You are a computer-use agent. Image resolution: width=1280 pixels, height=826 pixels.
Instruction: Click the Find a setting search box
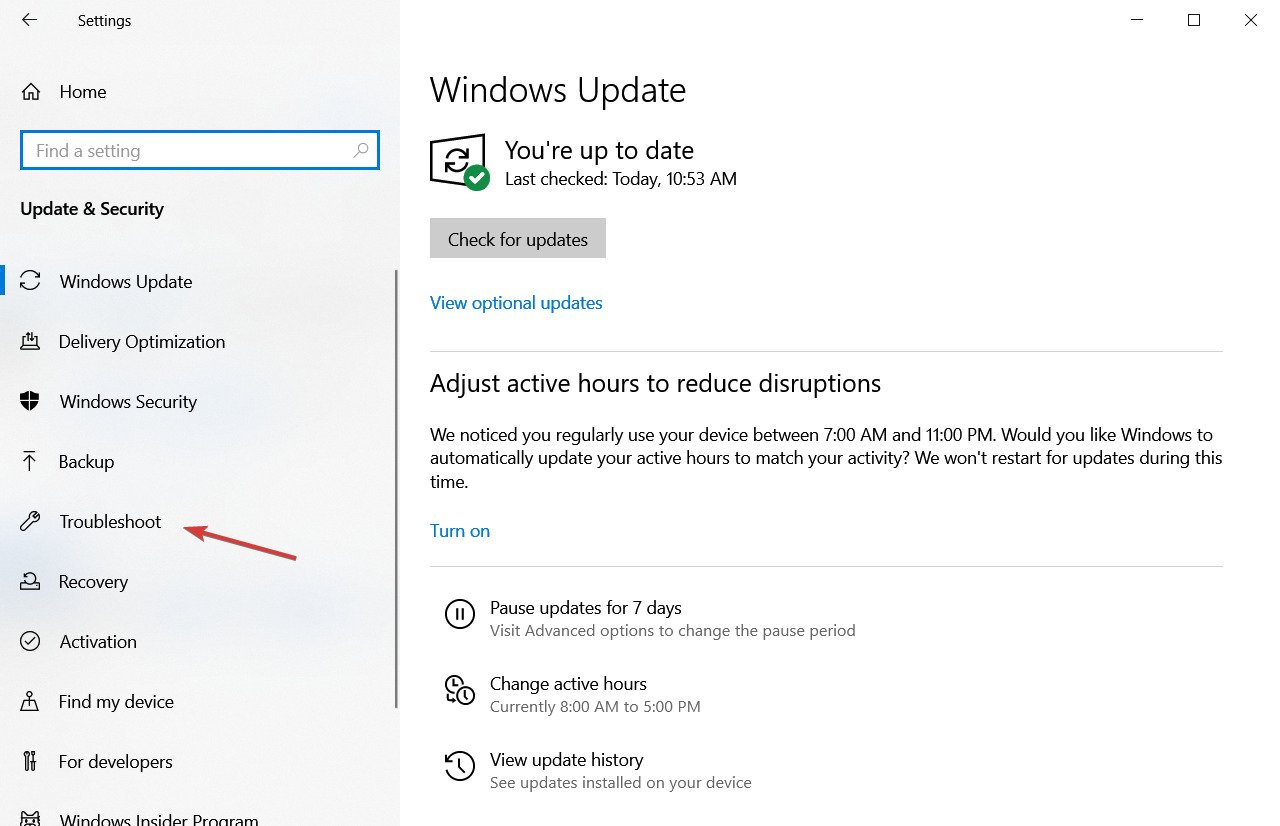click(x=200, y=150)
